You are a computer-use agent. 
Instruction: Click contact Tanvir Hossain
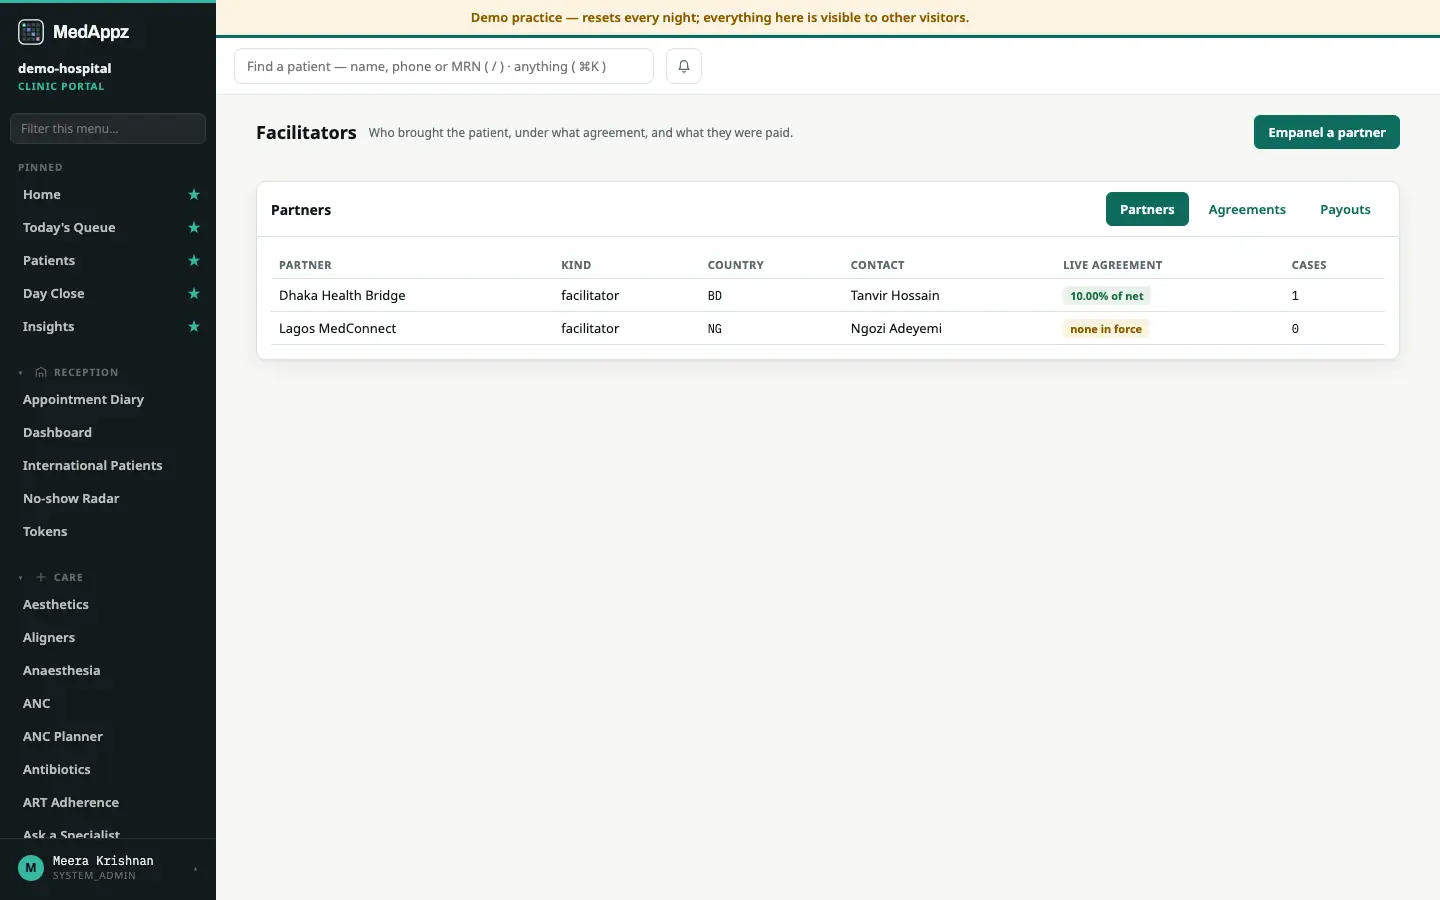click(895, 295)
